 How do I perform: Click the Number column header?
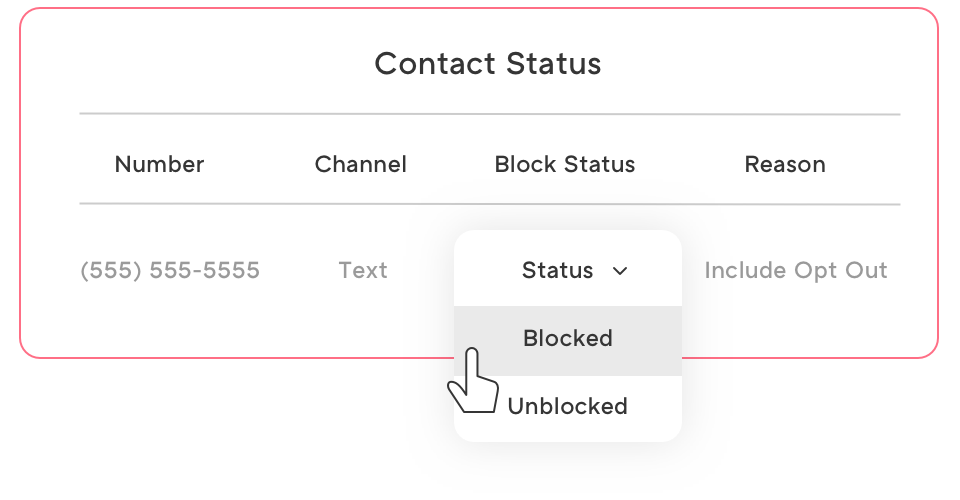pos(159,164)
